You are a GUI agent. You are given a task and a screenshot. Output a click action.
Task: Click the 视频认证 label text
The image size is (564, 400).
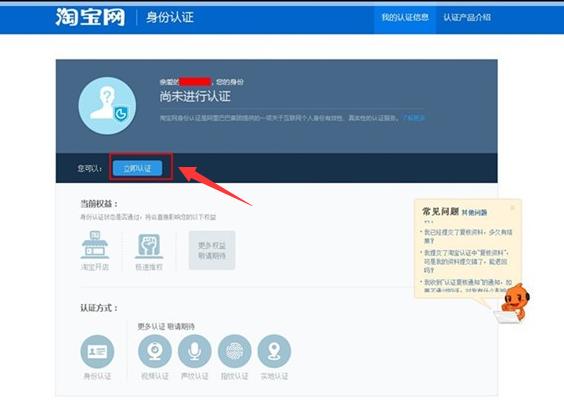coord(155,376)
